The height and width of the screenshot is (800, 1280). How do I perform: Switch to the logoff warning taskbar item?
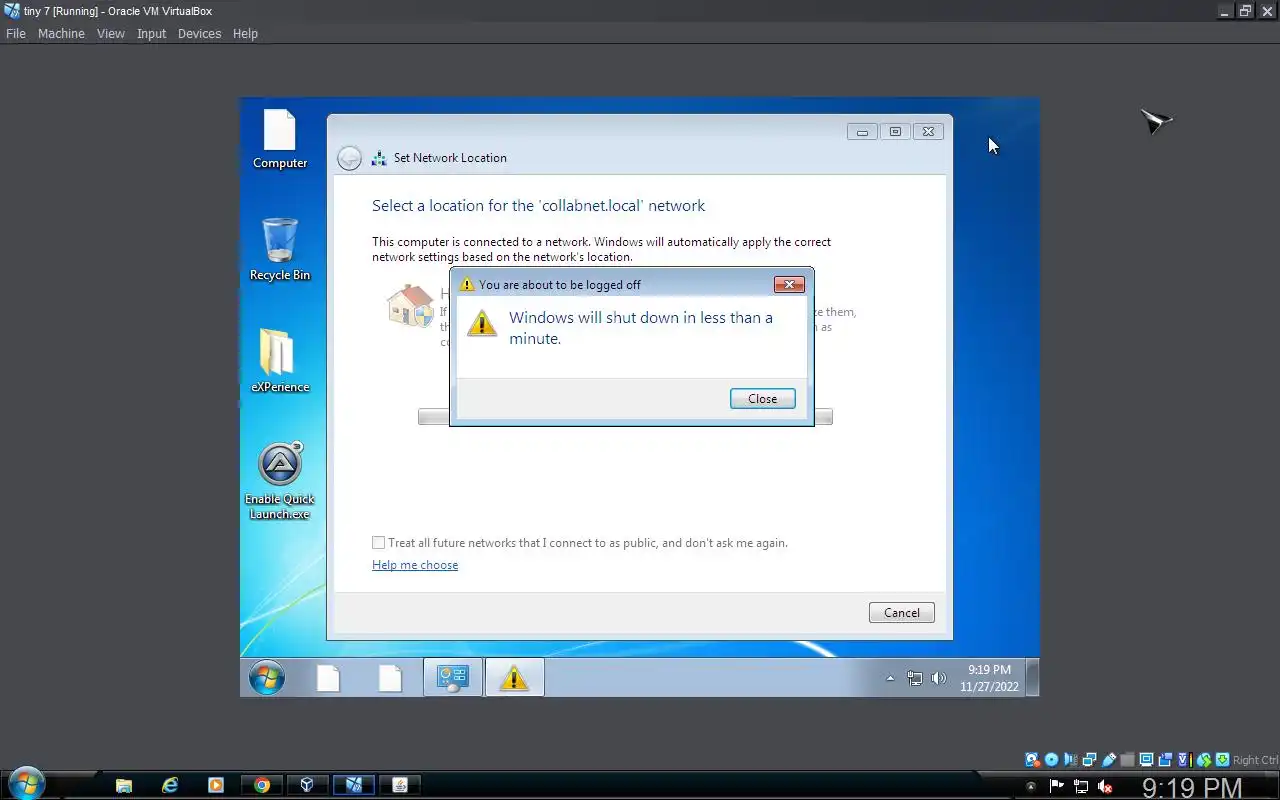(x=514, y=678)
